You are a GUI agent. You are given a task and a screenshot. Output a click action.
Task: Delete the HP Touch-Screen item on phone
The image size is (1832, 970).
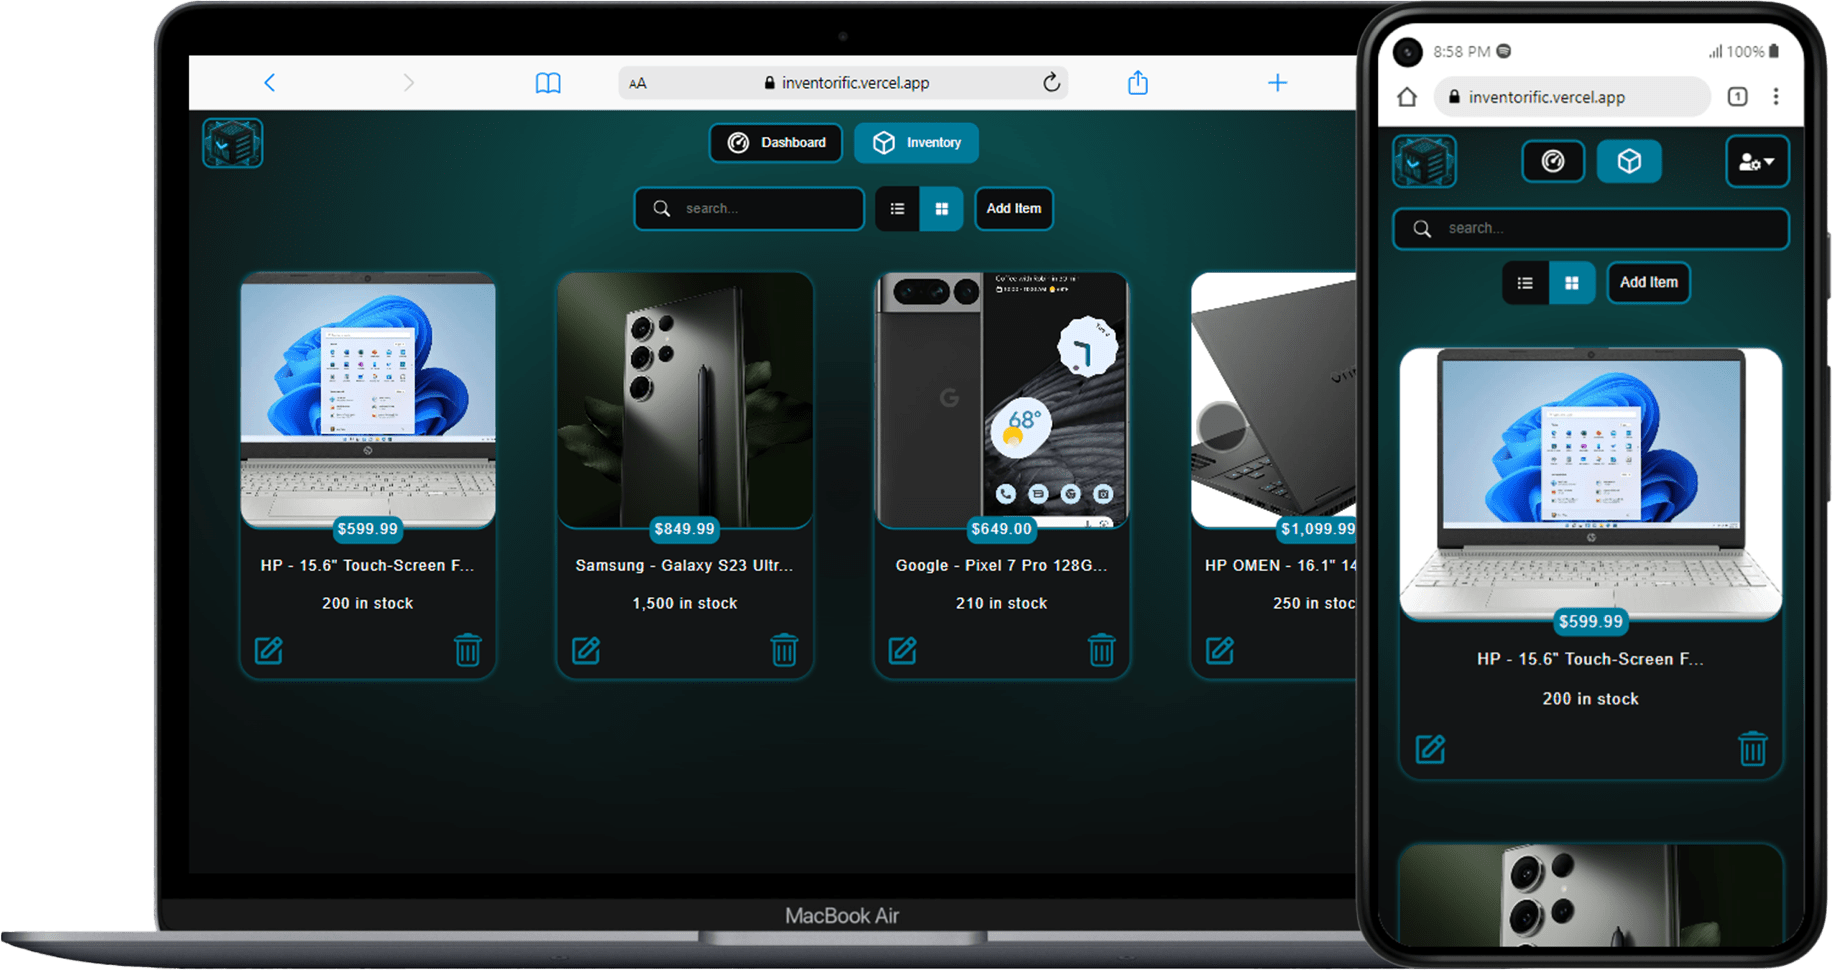pos(1753,748)
